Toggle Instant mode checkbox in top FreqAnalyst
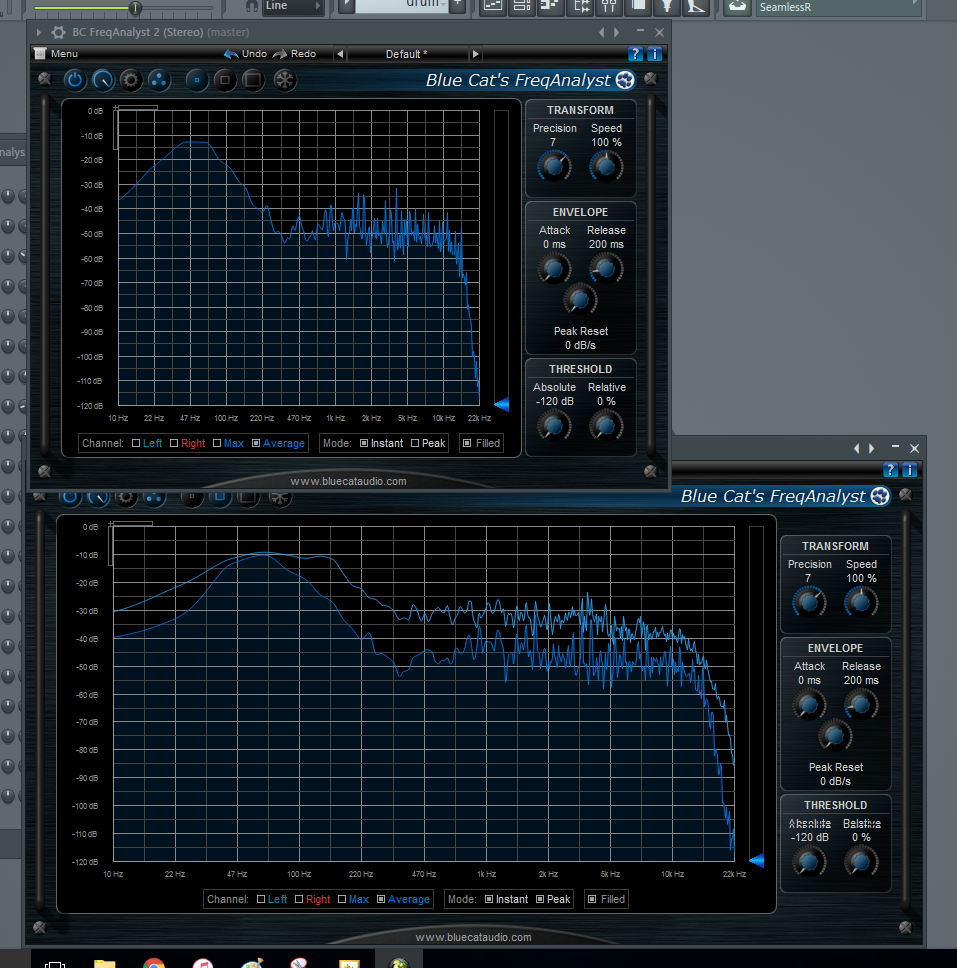The image size is (957, 968). [364, 443]
